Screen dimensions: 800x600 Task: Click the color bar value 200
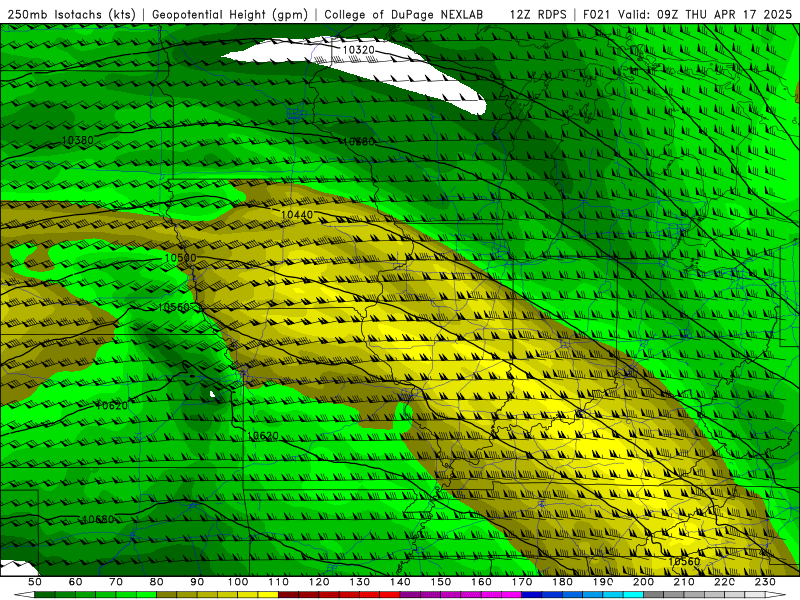[x=643, y=582]
